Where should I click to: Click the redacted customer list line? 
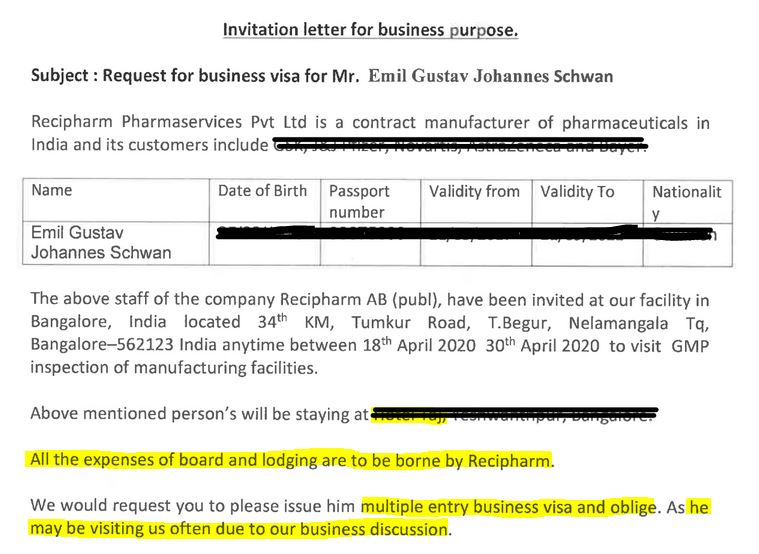(460, 147)
